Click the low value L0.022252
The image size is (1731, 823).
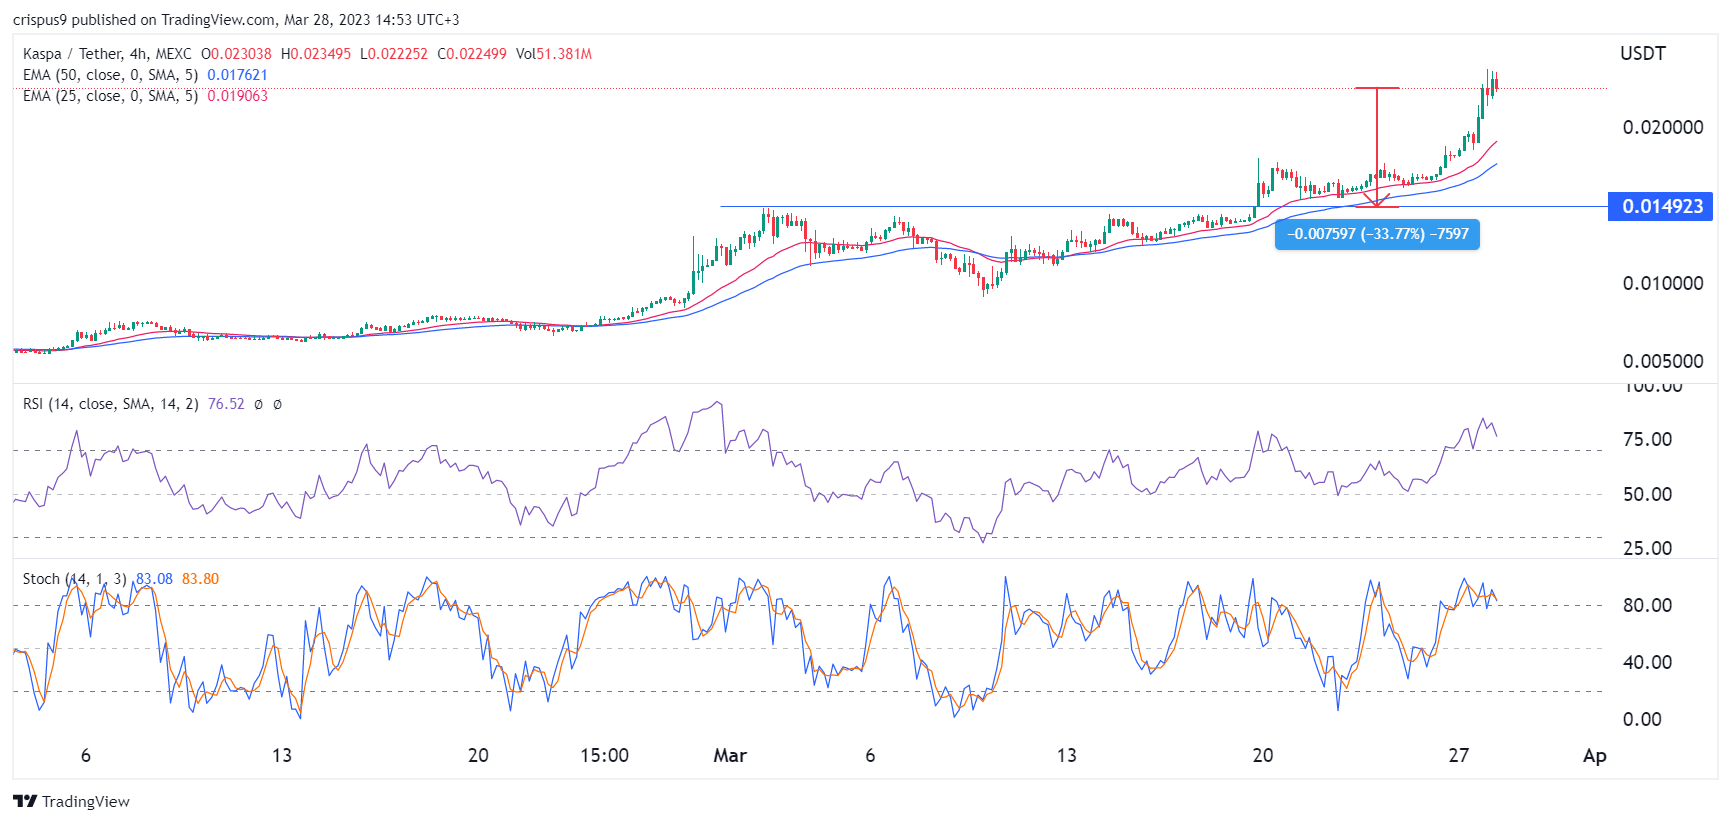(394, 54)
